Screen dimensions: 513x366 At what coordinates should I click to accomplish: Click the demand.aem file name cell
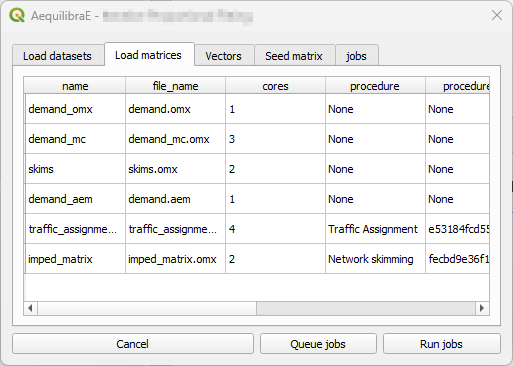tap(175, 199)
